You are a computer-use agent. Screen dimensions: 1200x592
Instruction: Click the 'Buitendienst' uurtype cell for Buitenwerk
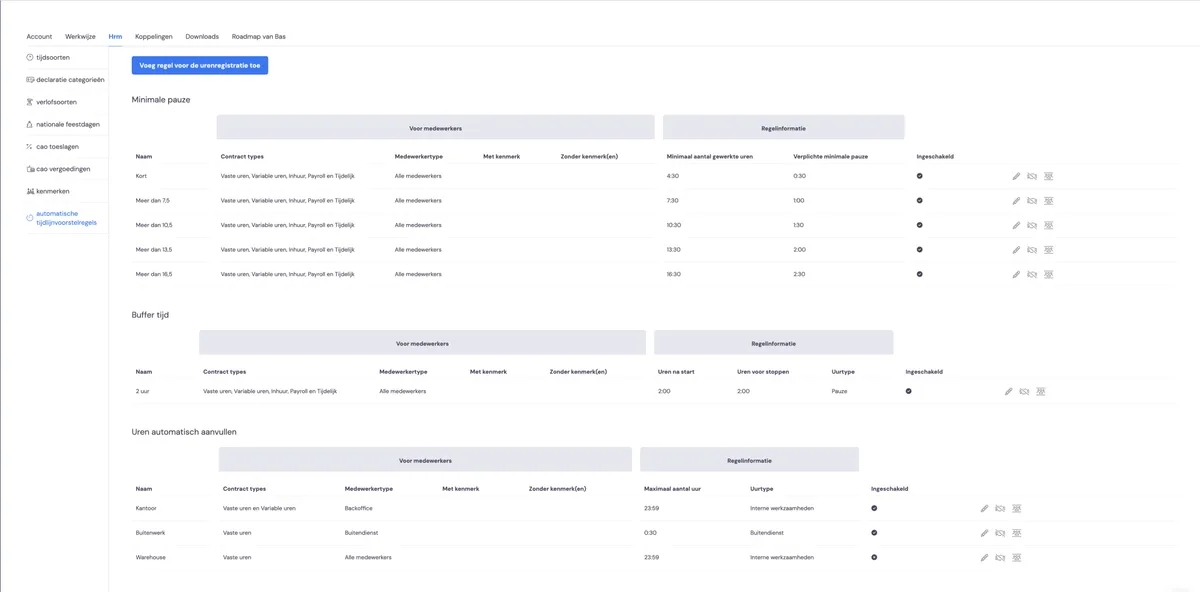point(766,533)
